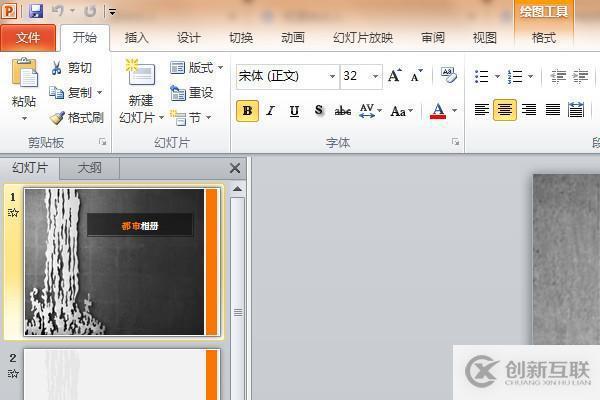
Task: Click the PowerPoint application icon
Action: 9,11
